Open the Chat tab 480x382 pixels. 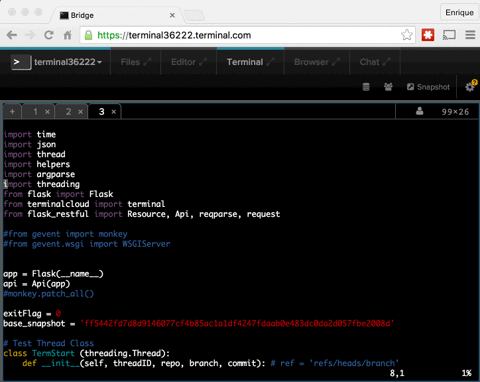coord(375,62)
